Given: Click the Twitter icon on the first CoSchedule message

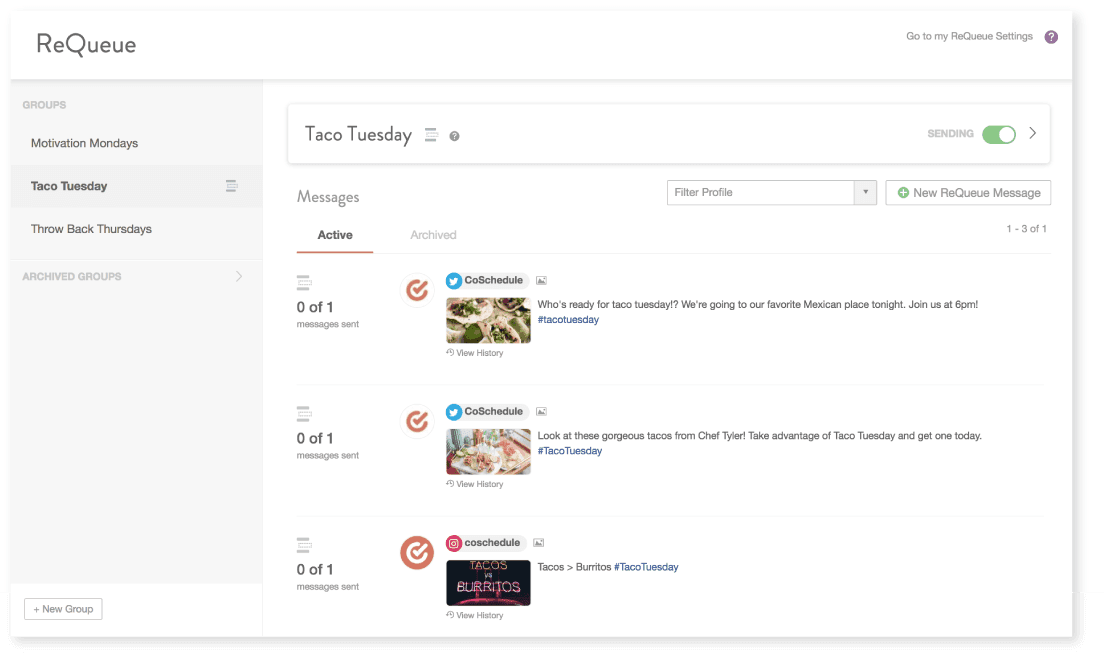Looking at the screenshot, I should tap(455, 280).
